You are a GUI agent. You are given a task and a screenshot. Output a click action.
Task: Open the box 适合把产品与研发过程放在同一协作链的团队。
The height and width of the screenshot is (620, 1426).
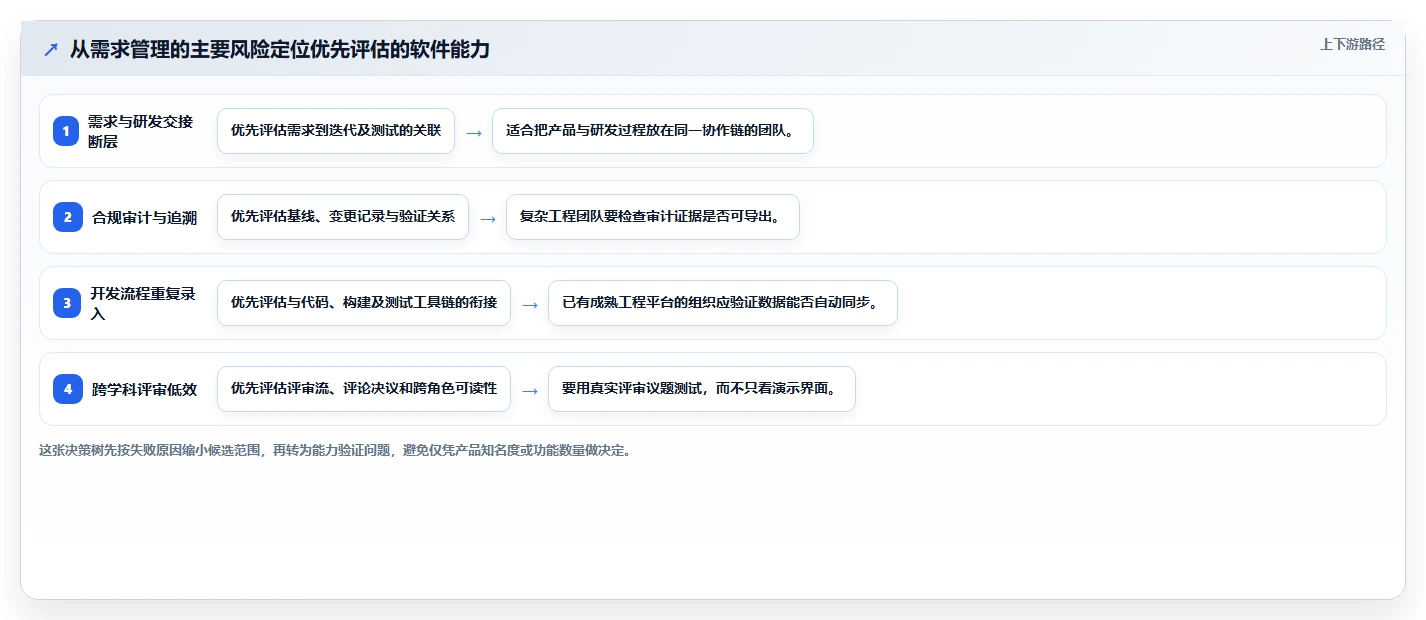pos(653,131)
